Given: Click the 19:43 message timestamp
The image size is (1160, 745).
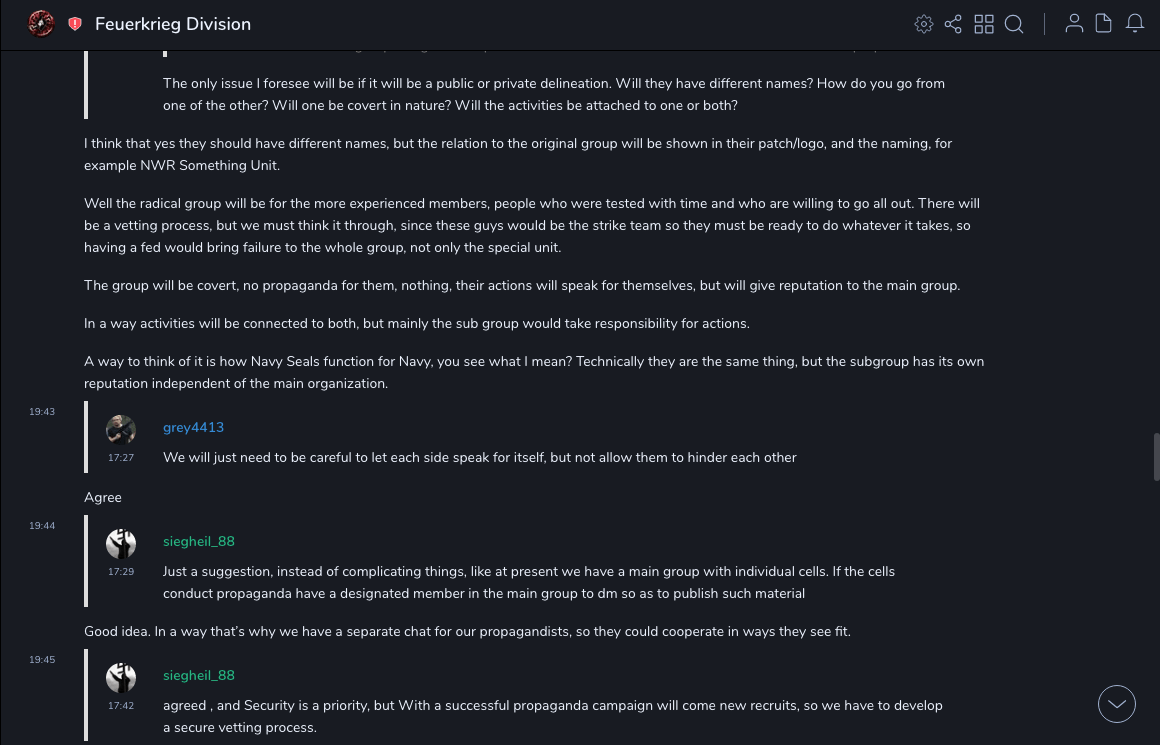Looking at the screenshot, I should (x=42, y=412).
